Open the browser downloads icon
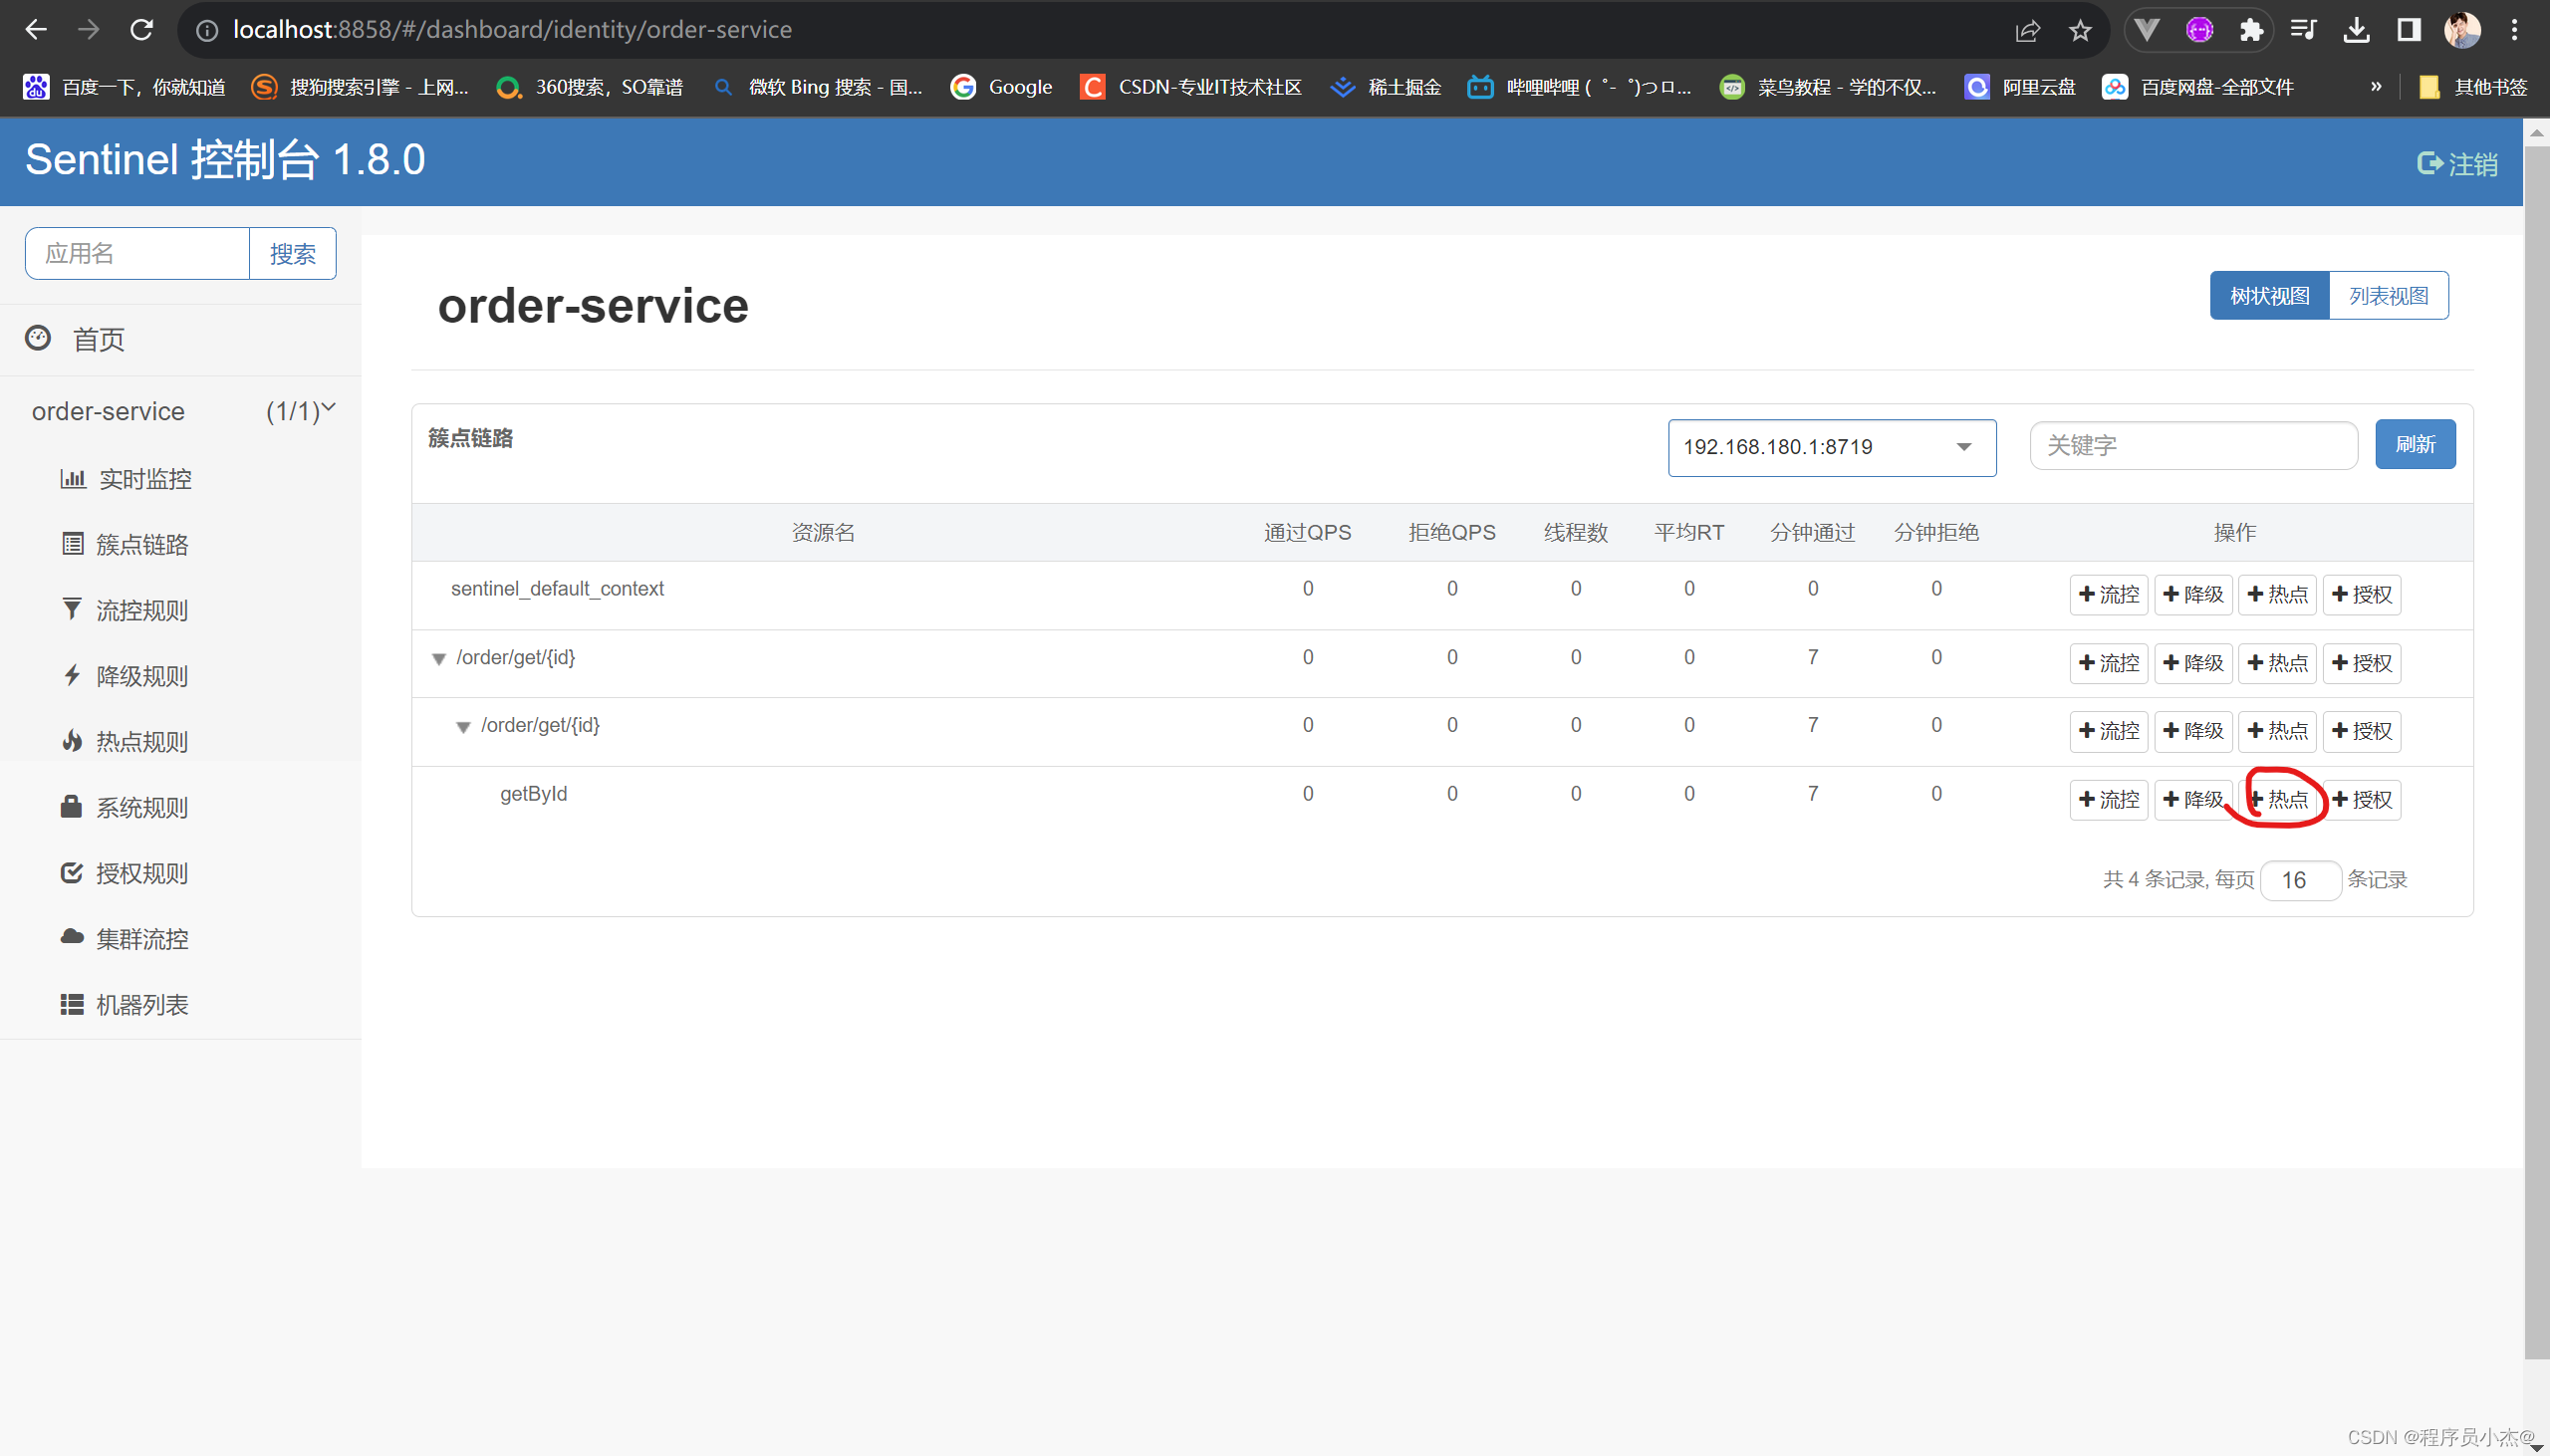2550x1456 pixels. (x=2356, y=30)
